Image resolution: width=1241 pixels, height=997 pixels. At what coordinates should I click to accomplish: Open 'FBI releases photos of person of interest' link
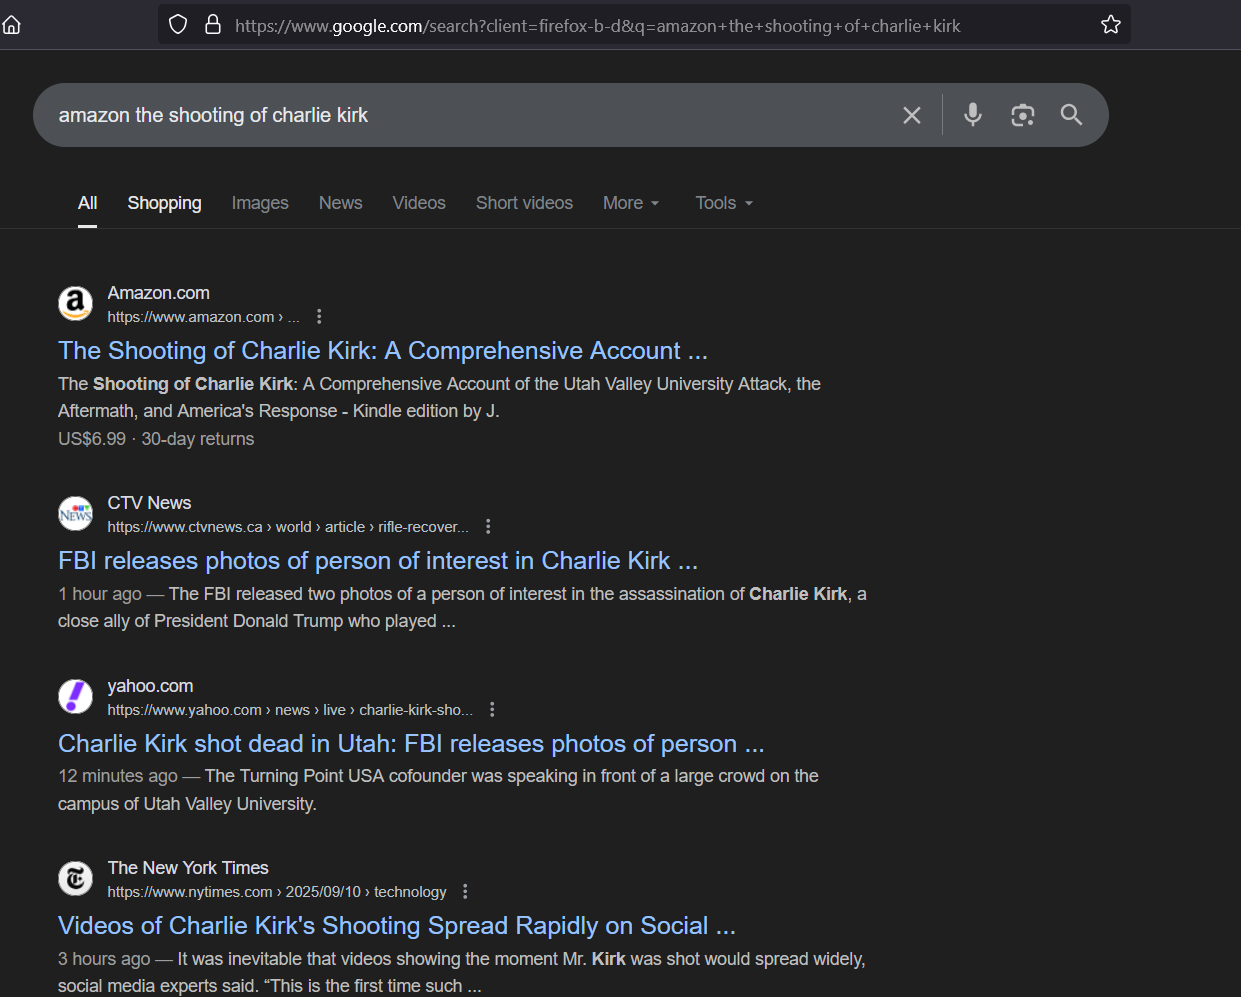point(378,561)
